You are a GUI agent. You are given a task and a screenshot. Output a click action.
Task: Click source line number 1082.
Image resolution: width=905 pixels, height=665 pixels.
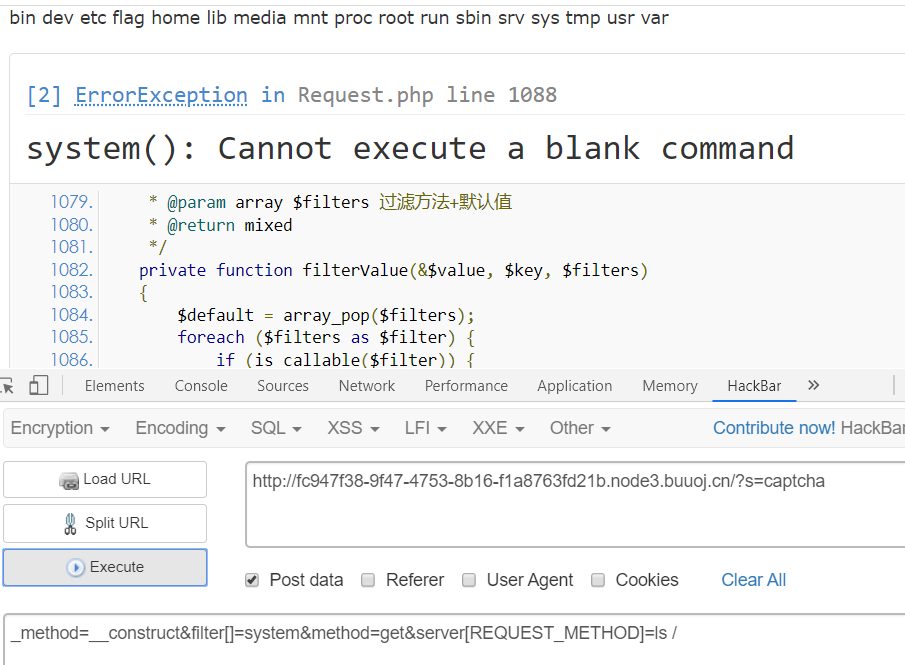pyautogui.click(x=72, y=270)
